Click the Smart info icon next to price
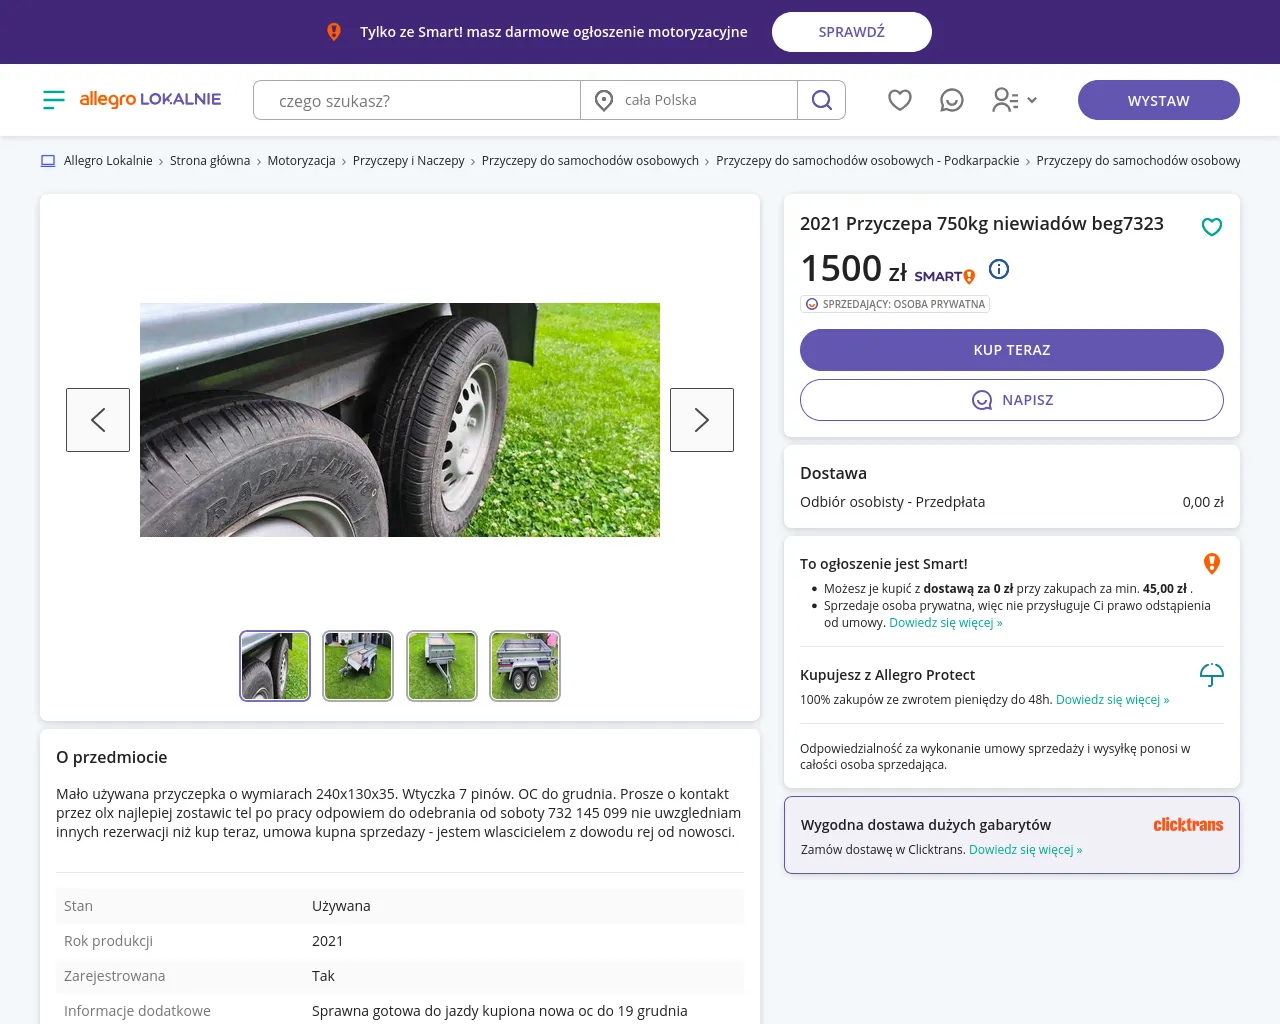The image size is (1280, 1024). [999, 269]
